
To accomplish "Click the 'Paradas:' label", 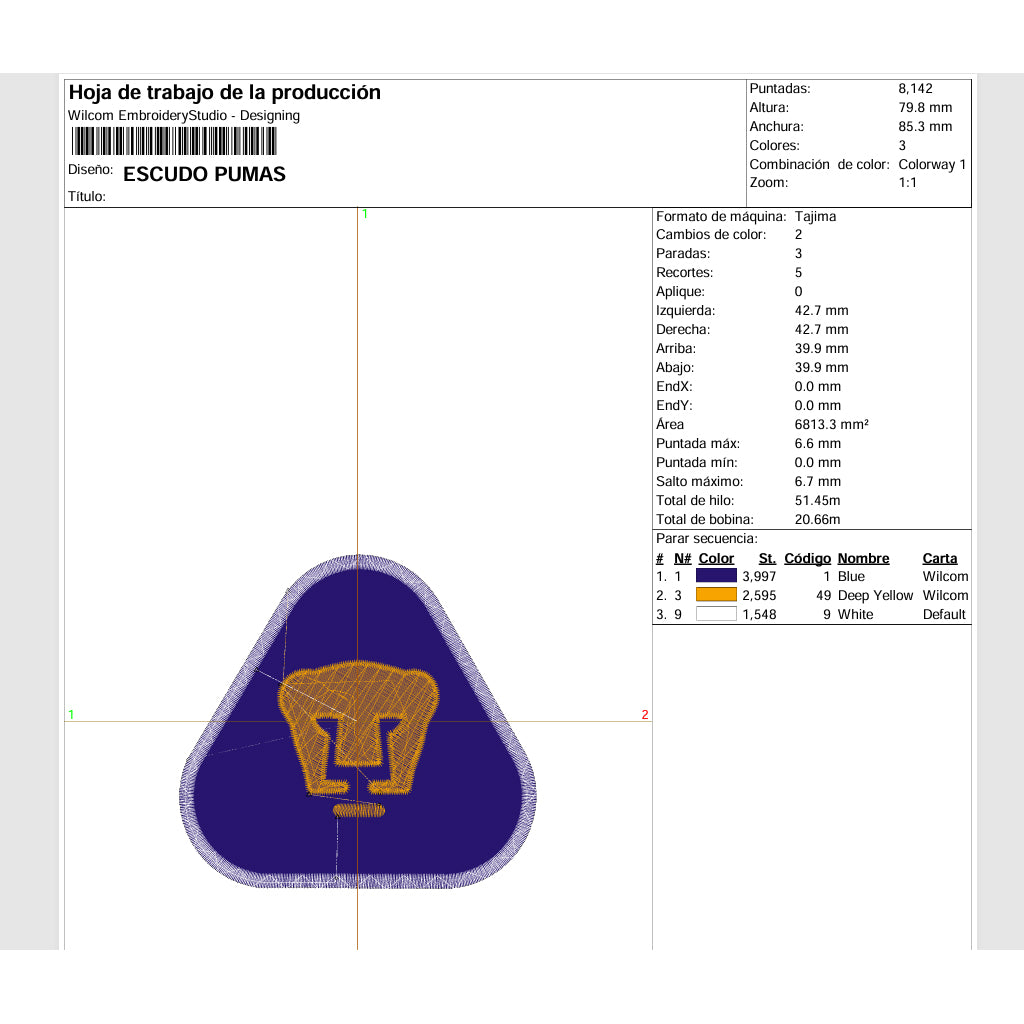I will pos(682,253).
